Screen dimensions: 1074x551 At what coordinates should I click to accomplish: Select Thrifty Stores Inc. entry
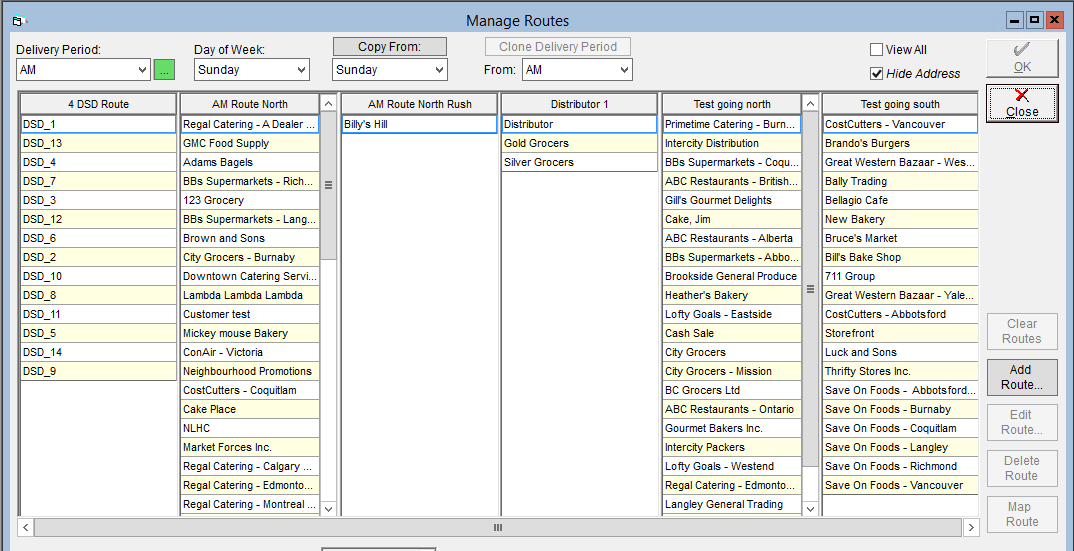(900, 371)
